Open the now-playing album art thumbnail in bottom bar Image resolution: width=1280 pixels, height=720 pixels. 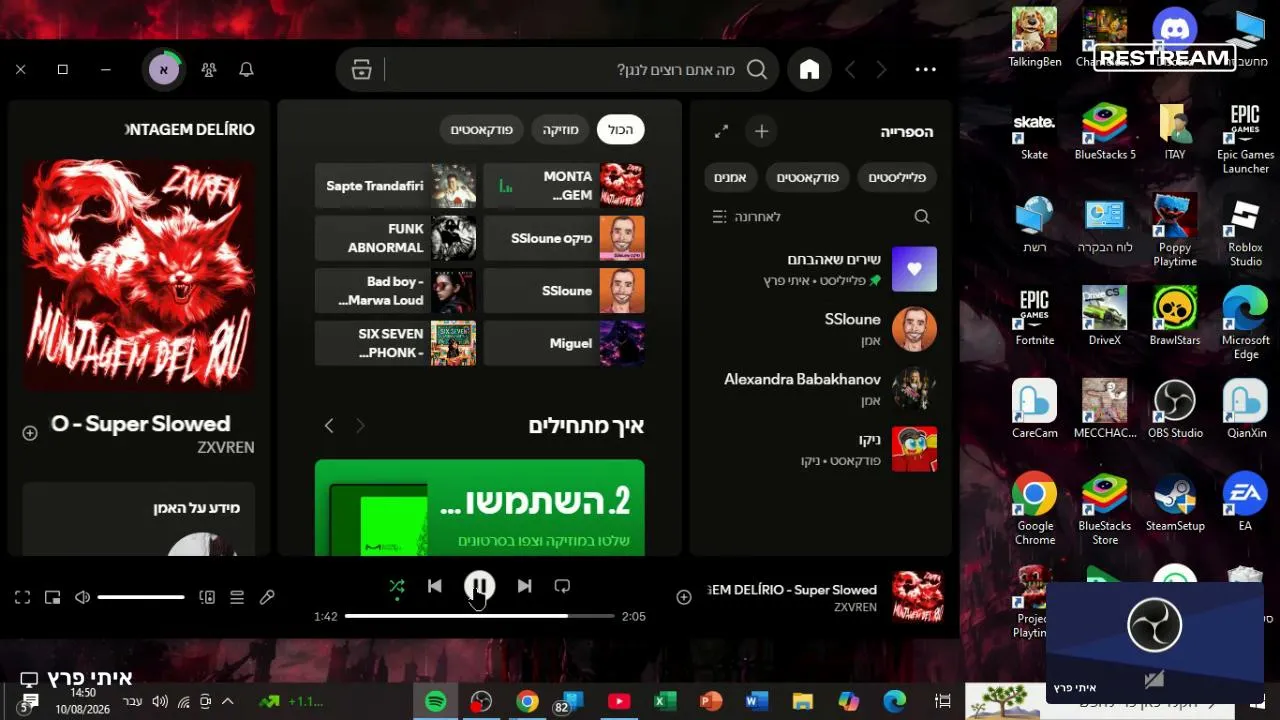click(917, 597)
